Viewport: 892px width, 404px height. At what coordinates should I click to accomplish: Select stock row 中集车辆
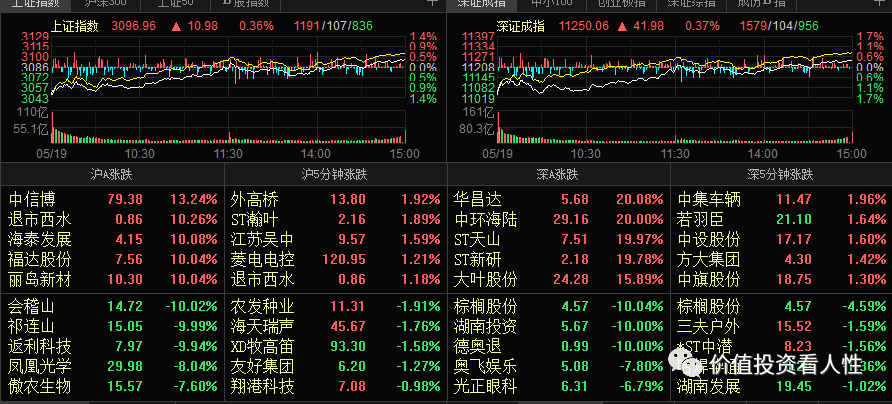(781, 199)
